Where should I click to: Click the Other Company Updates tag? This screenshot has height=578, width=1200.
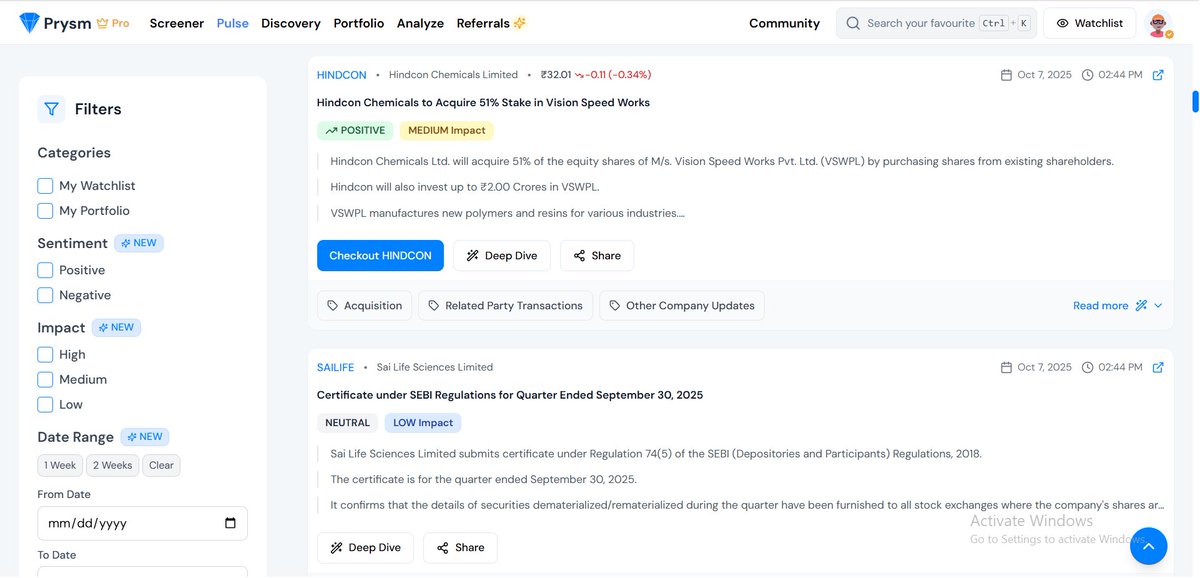point(682,306)
